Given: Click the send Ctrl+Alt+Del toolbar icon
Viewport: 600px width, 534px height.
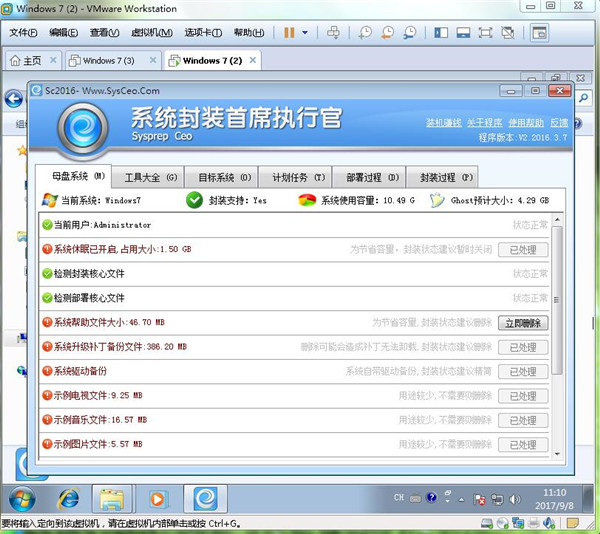Looking at the screenshot, I should (x=333, y=33).
